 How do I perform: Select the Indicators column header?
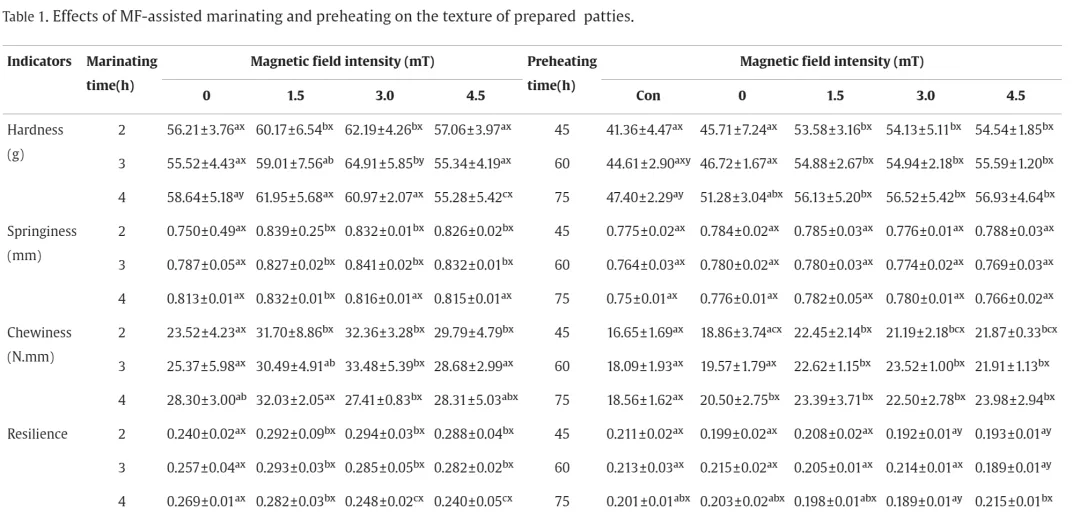pos(39,61)
